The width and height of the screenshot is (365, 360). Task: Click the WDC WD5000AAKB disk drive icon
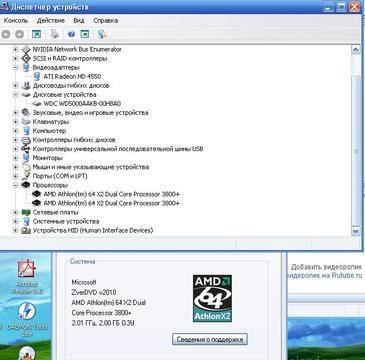pyautogui.click(x=37, y=103)
